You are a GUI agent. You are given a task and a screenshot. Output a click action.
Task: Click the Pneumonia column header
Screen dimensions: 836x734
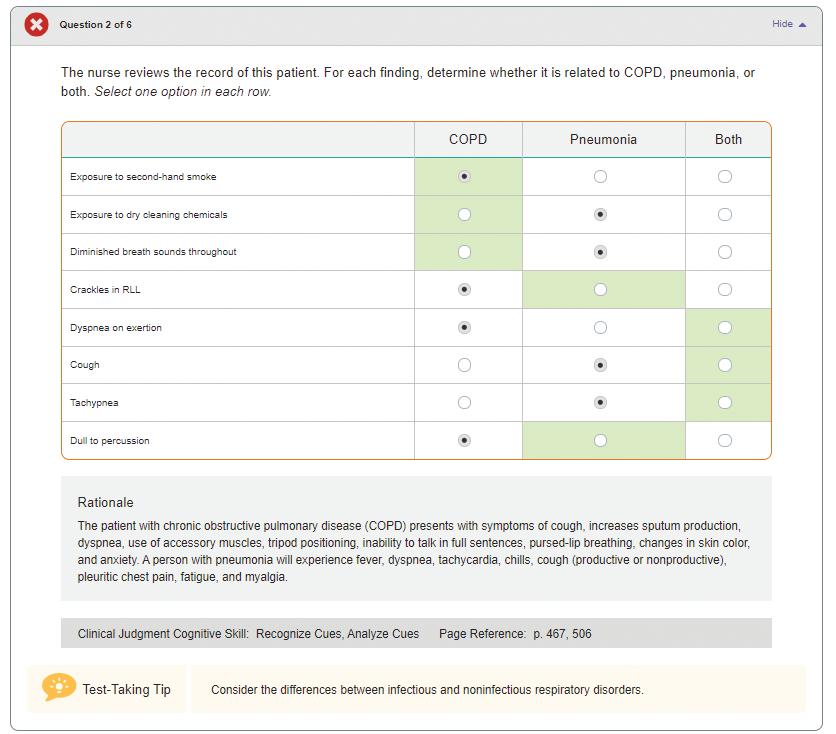pos(603,139)
